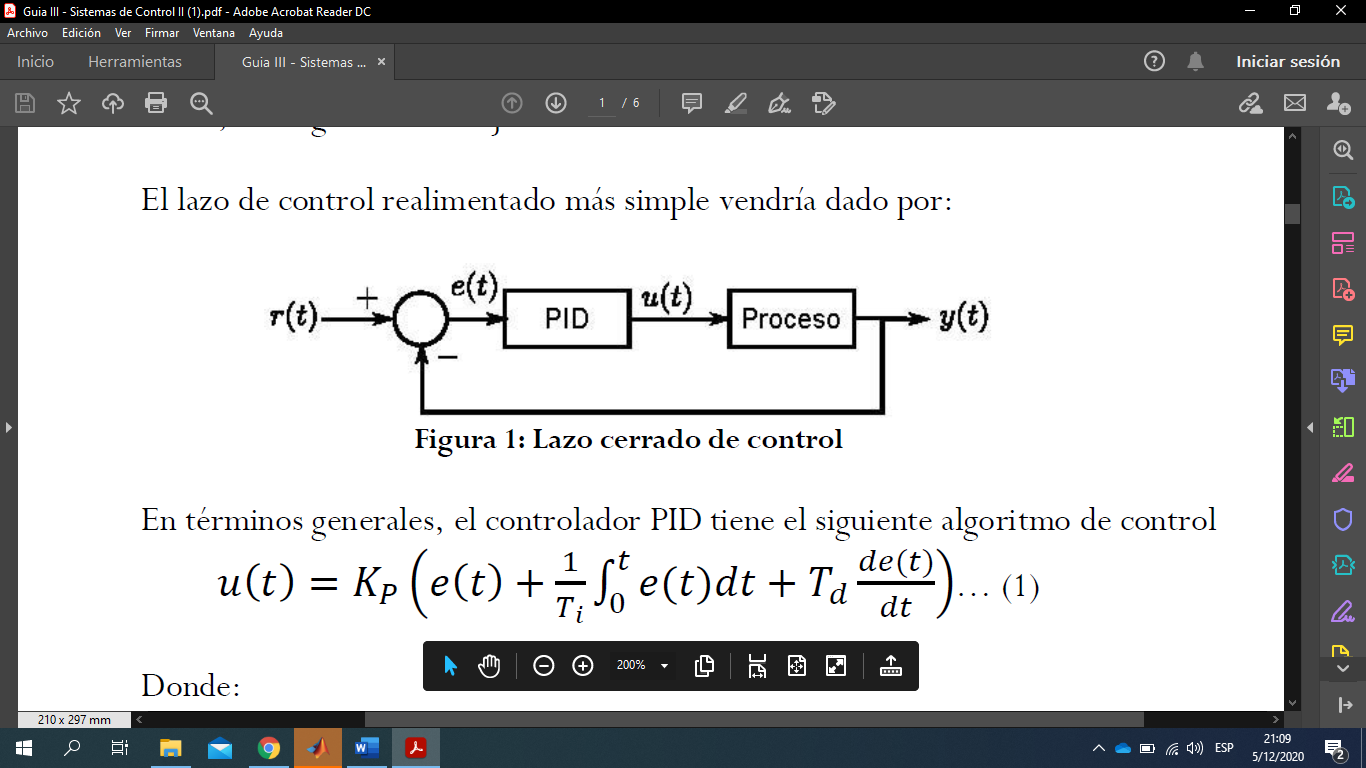Open the Organize Pages tool in right pane
Screen dimensions: 1366x768
1343,242
